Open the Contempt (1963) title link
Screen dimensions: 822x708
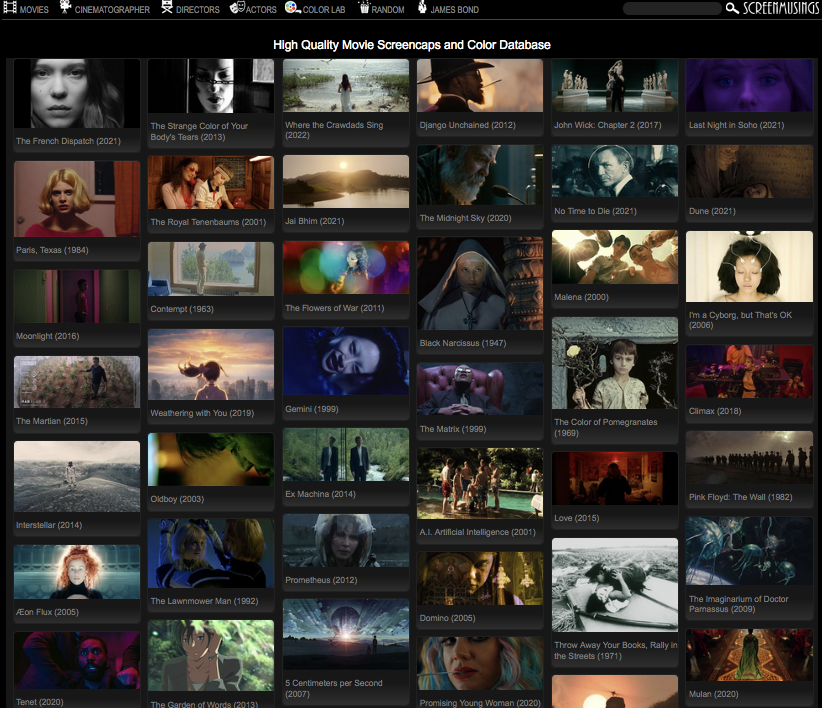pyautogui.click(x=182, y=309)
